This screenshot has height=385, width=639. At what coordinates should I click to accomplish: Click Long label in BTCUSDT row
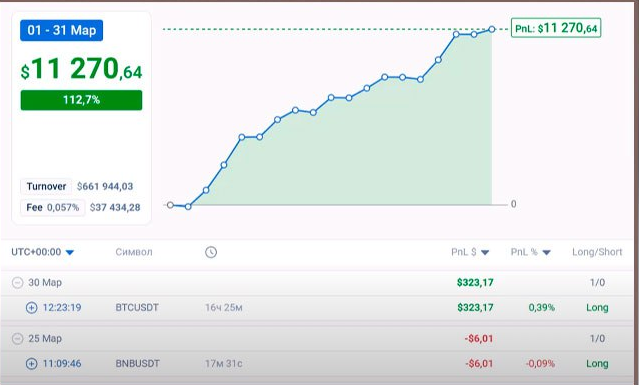coord(597,308)
